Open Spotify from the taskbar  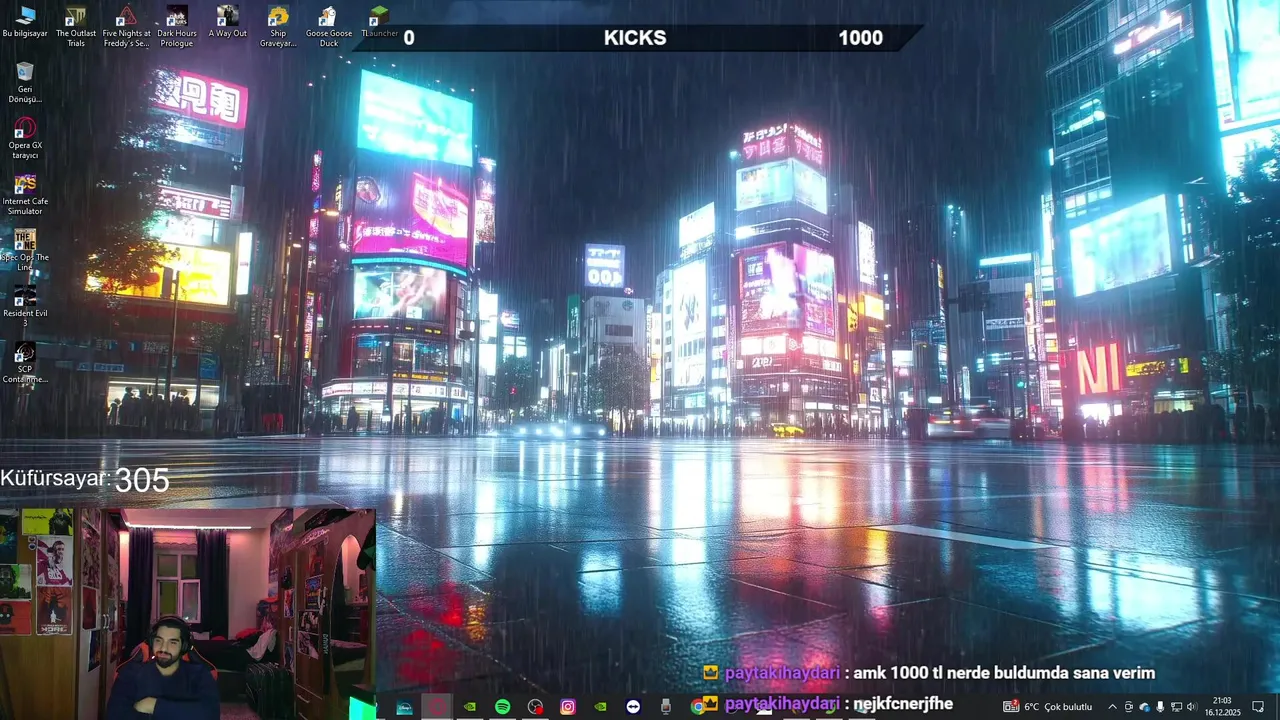coord(502,706)
